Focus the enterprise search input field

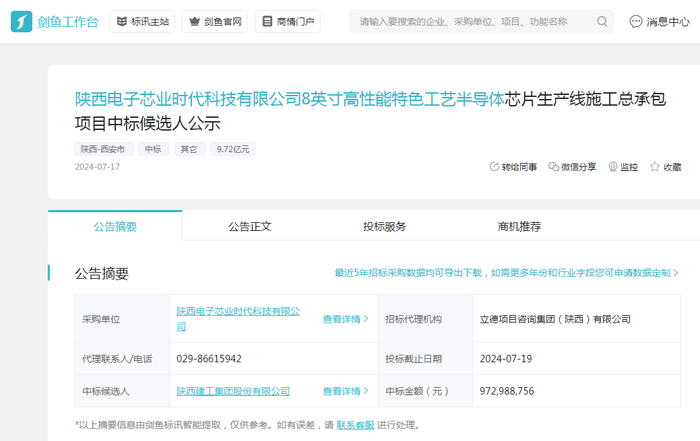coord(470,21)
